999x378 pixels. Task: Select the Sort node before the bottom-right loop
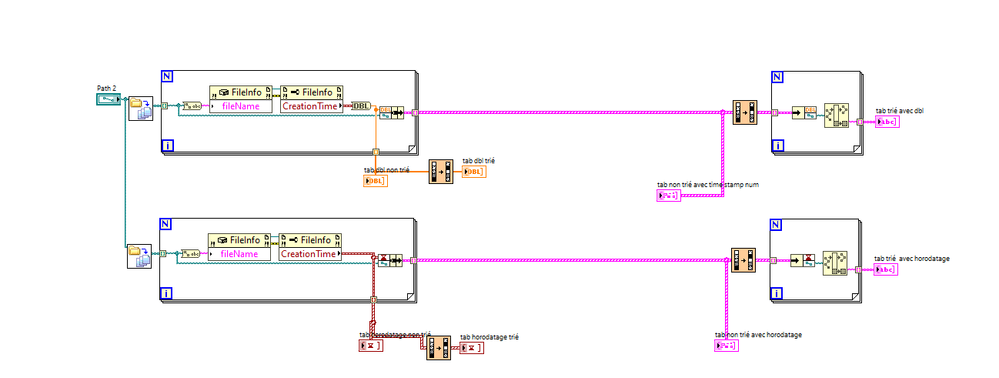point(743,260)
